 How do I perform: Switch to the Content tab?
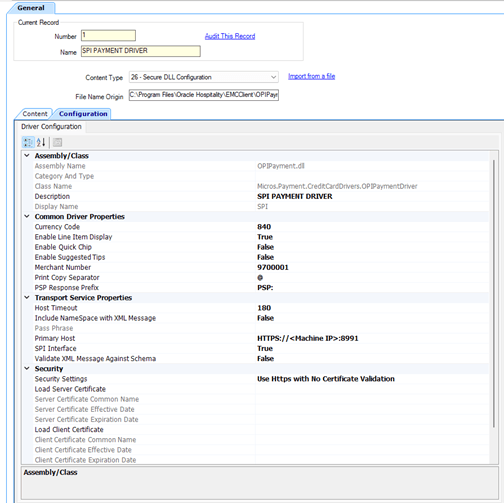[x=35, y=114]
